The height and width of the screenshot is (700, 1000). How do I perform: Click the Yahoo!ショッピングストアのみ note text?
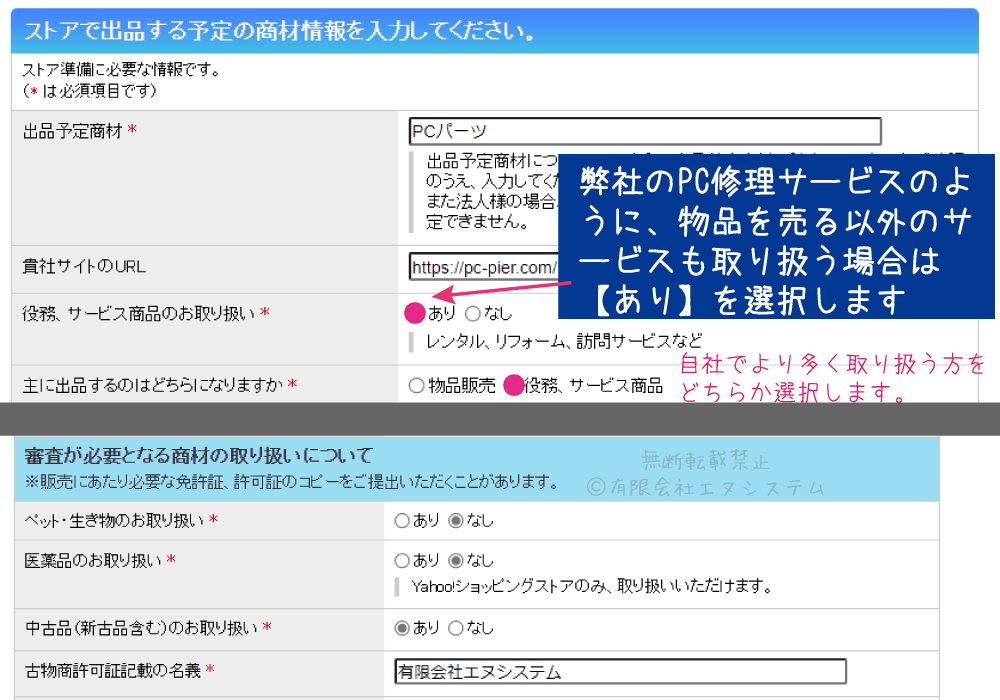[592, 586]
